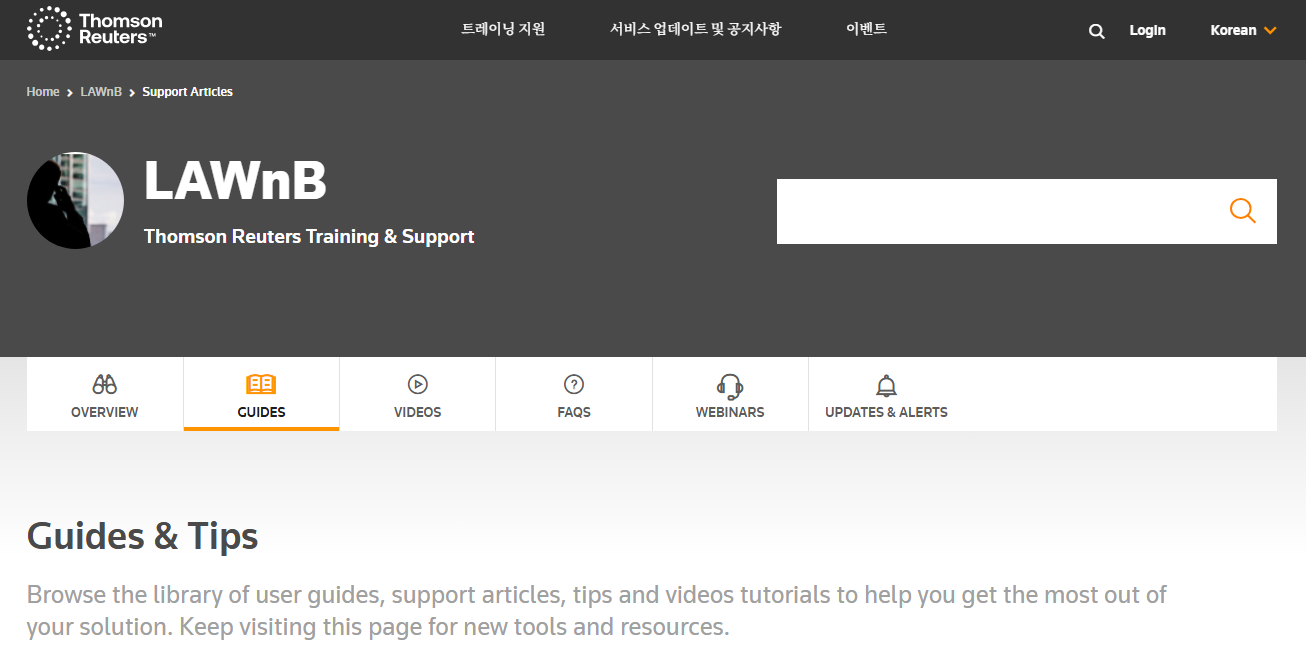Open 서비스 업데이트 및 공지사항 menu
Image resolution: width=1306 pixels, height=667 pixels.
click(695, 29)
